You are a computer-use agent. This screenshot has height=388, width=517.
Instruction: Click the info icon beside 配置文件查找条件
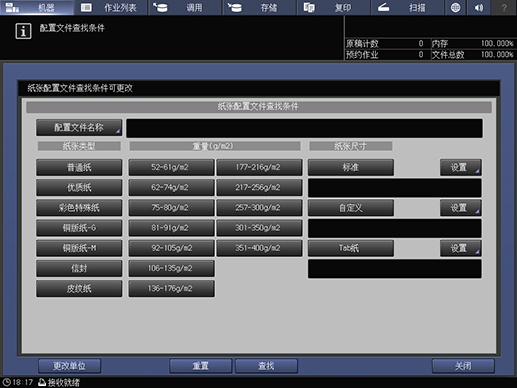click(x=23, y=31)
